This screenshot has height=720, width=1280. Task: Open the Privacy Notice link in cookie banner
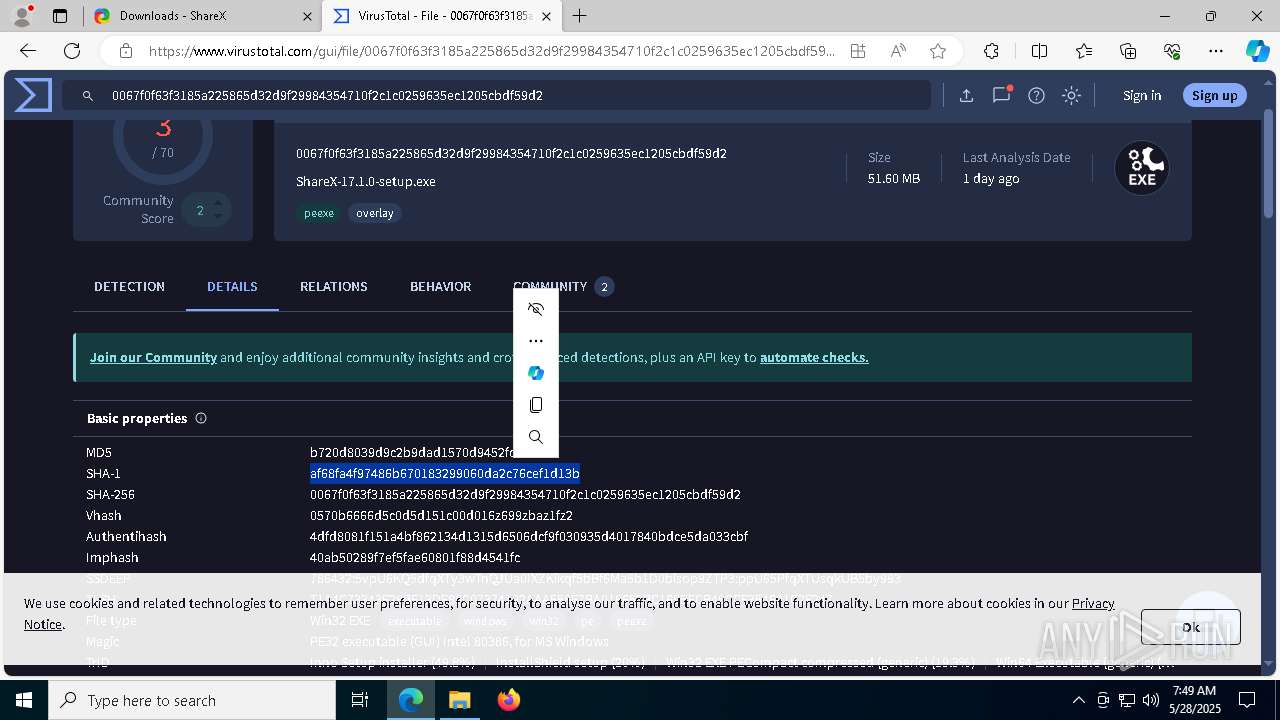1093,603
